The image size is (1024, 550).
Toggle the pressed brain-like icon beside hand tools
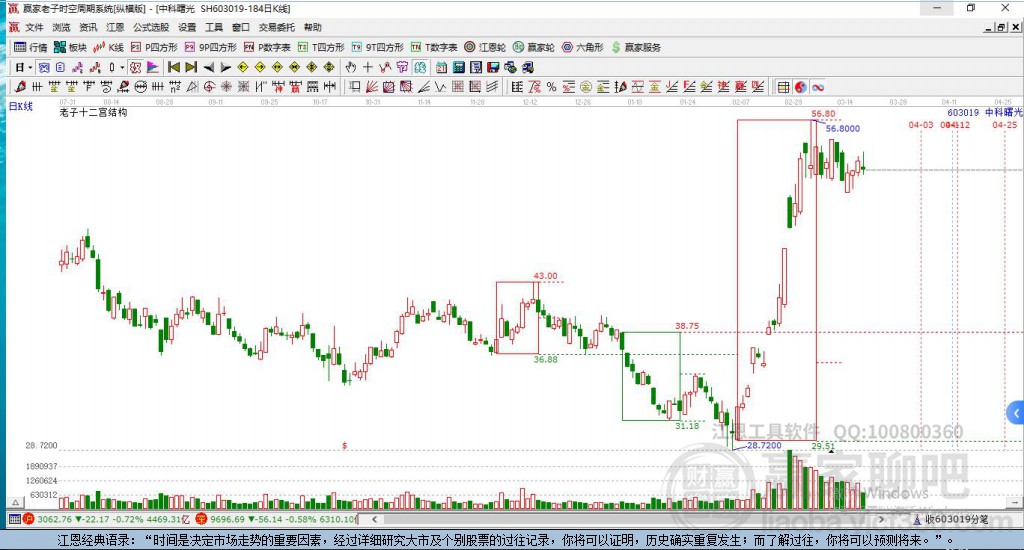419,67
